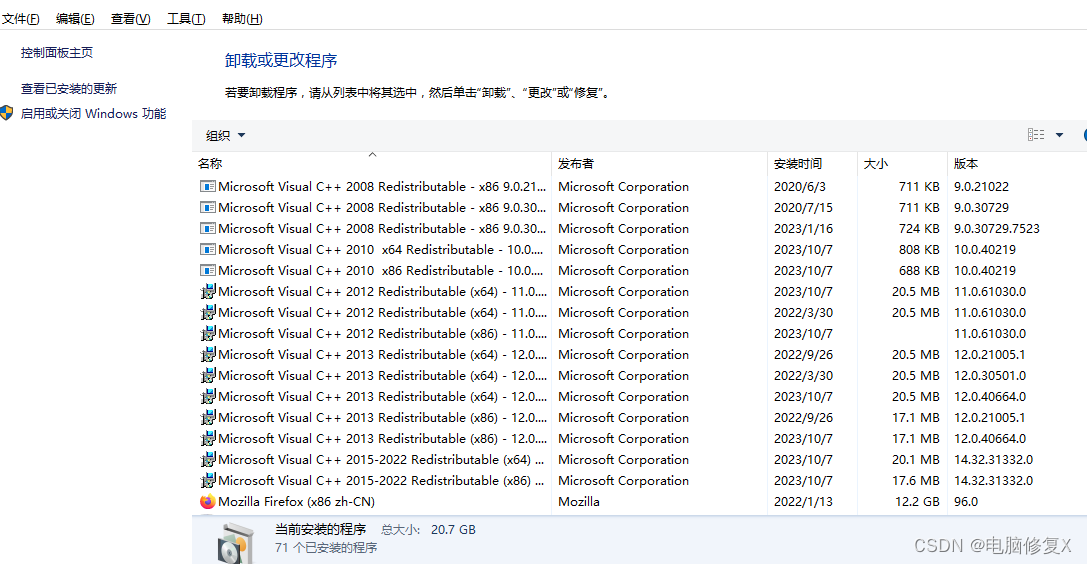Click version value 96.0
This screenshot has width=1087, height=564.
tap(966, 502)
